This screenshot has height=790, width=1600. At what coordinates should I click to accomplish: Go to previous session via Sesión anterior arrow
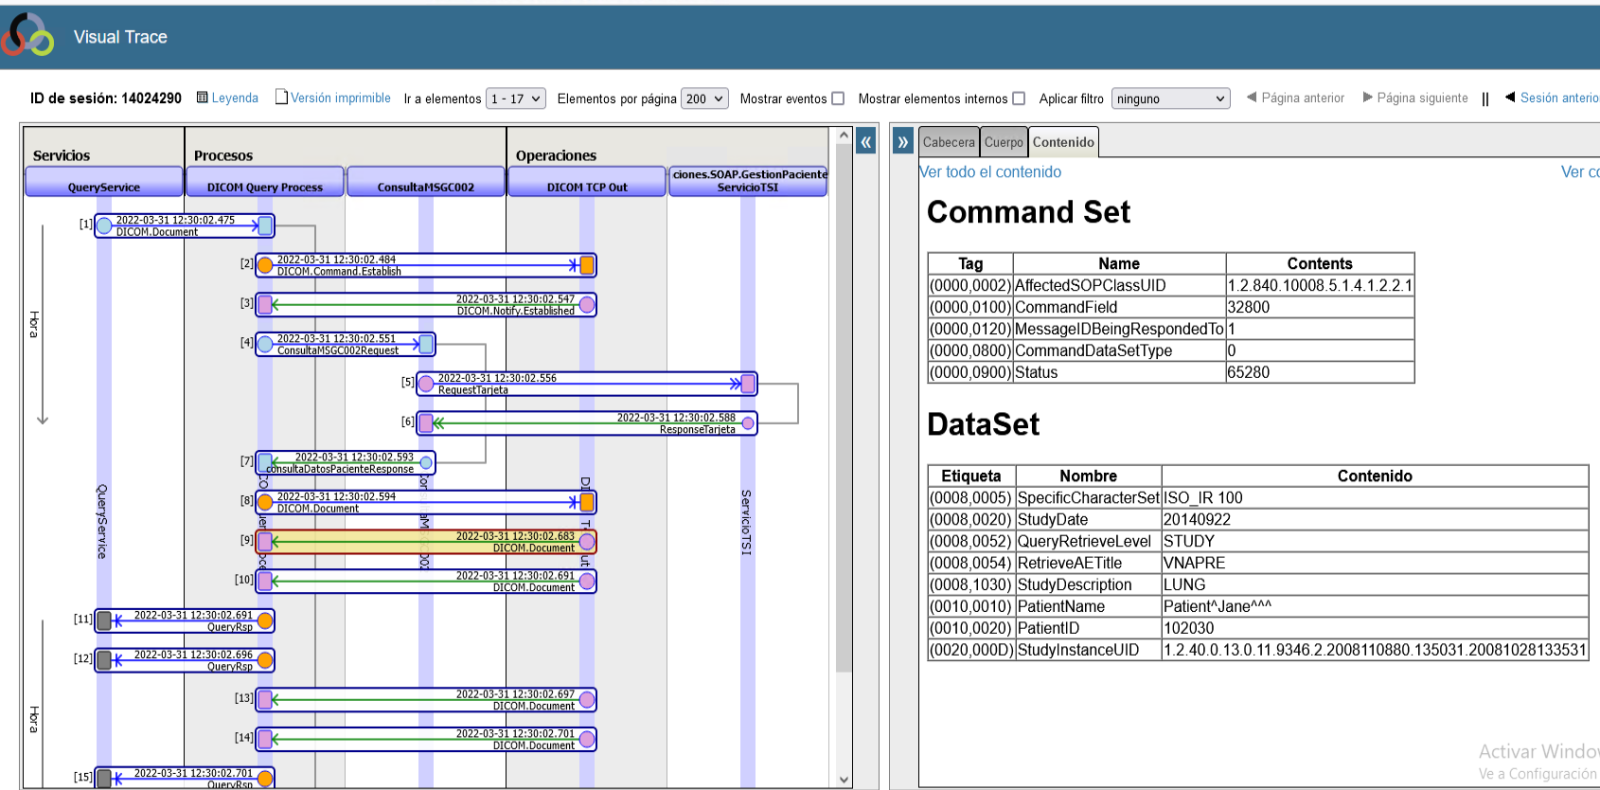point(1510,98)
